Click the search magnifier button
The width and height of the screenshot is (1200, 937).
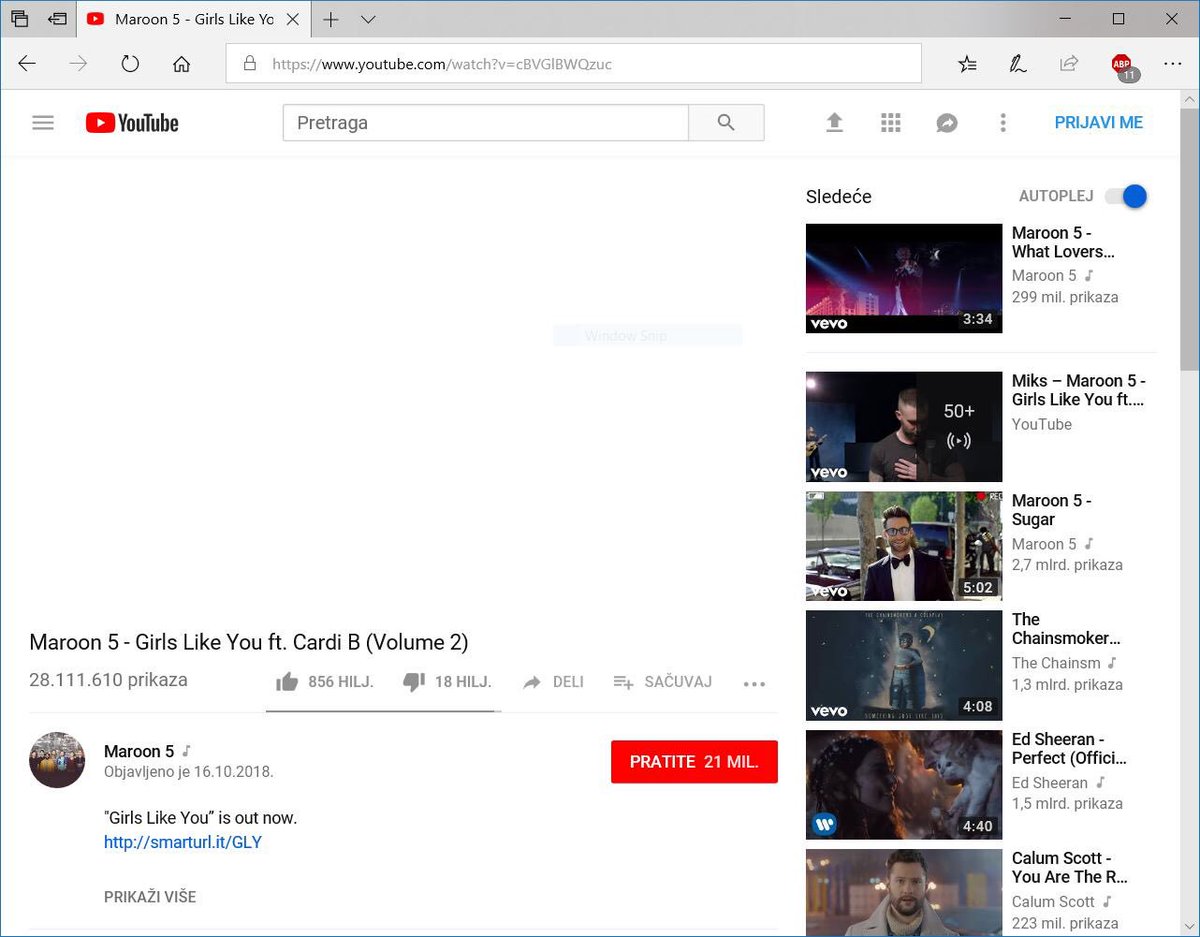(726, 123)
